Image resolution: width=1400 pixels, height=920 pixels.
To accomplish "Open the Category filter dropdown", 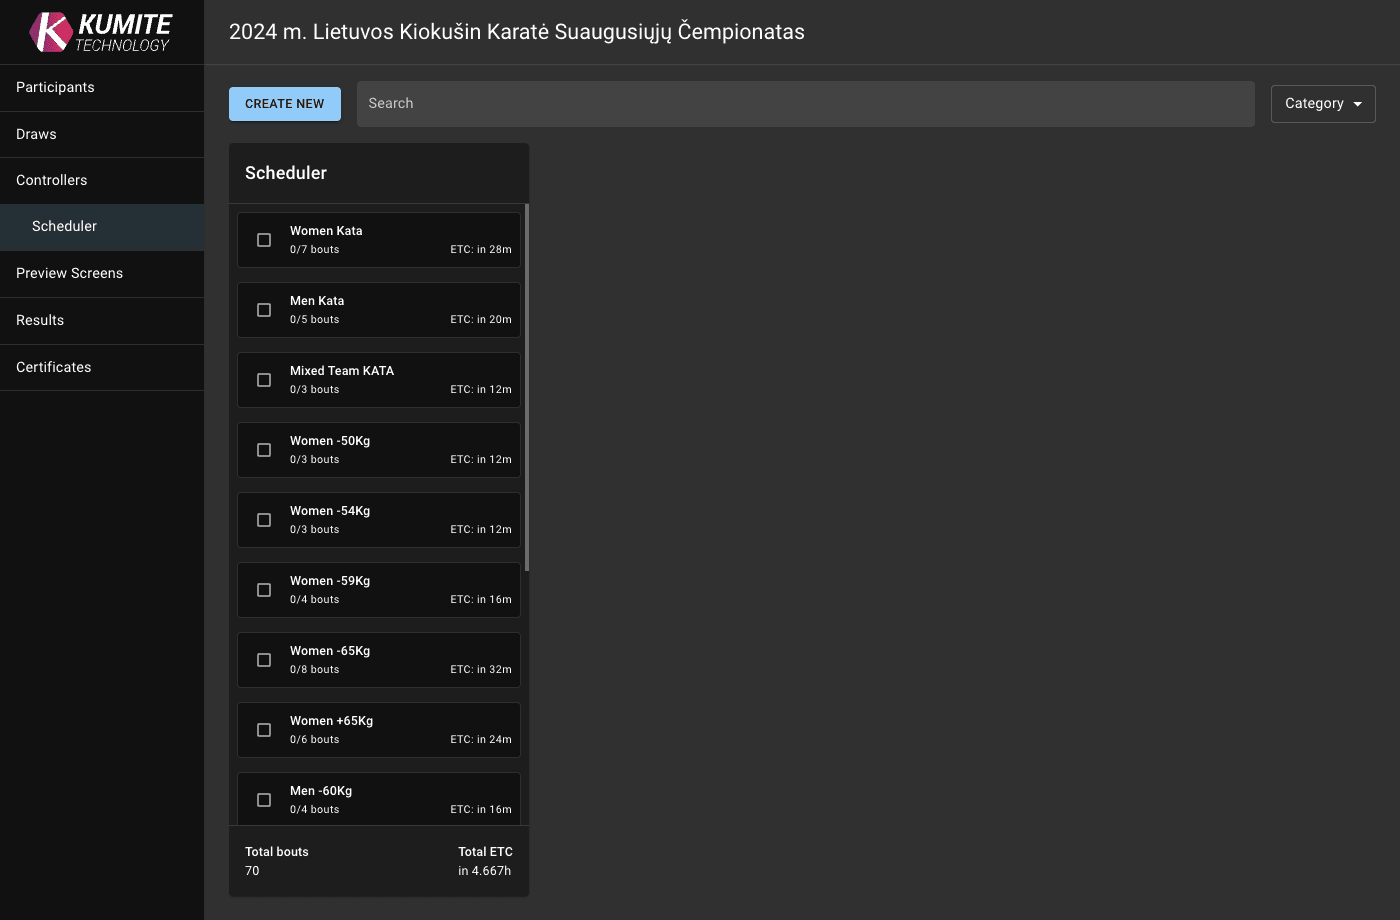I will coord(1322,103).
